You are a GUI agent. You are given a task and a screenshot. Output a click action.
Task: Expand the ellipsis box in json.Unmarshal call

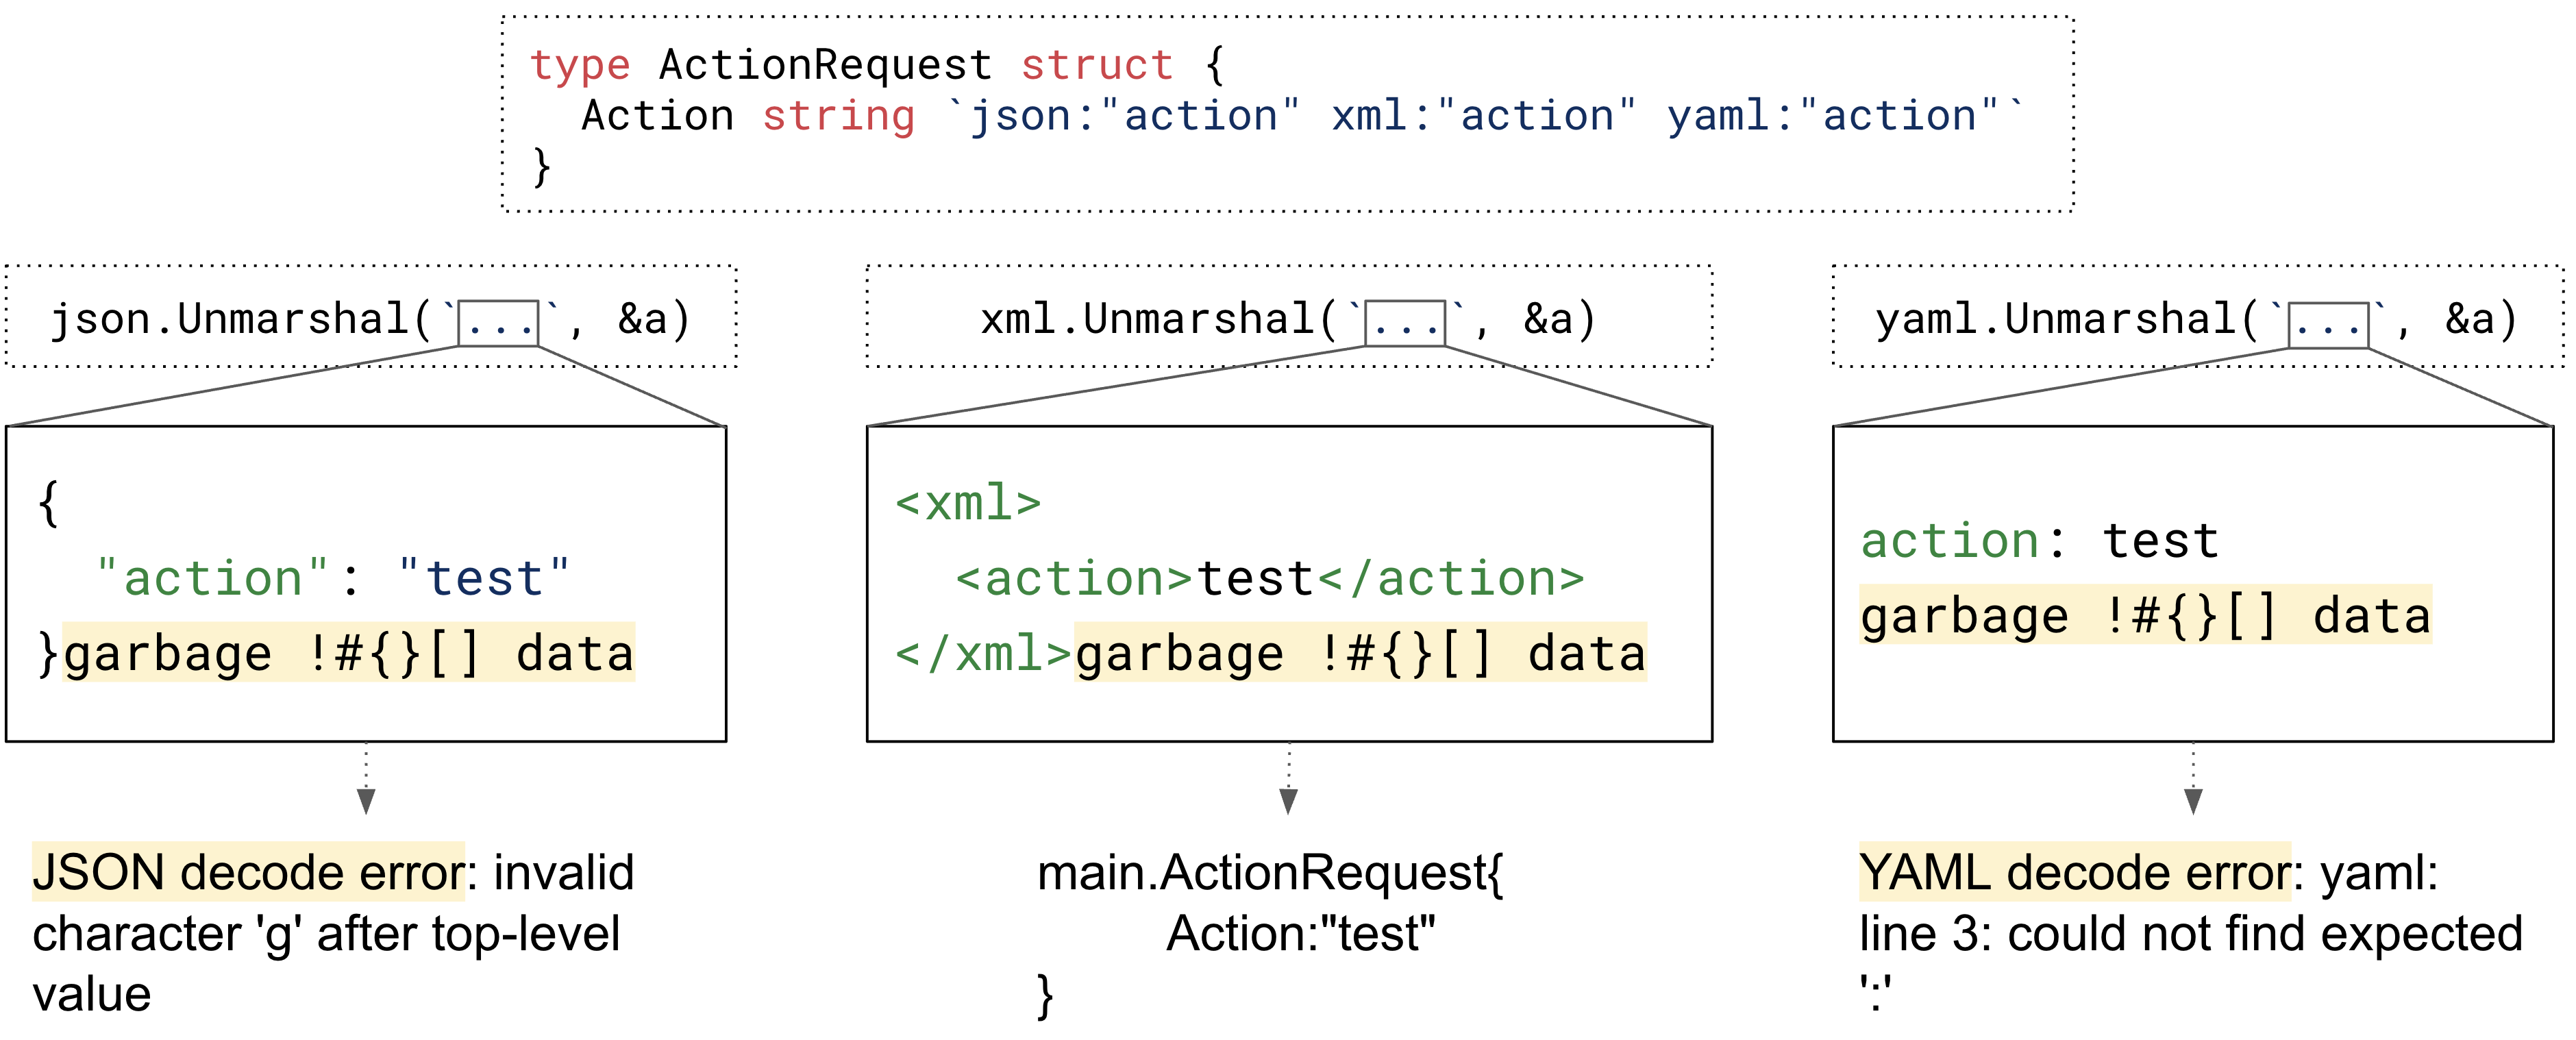[x=498, y=323]
